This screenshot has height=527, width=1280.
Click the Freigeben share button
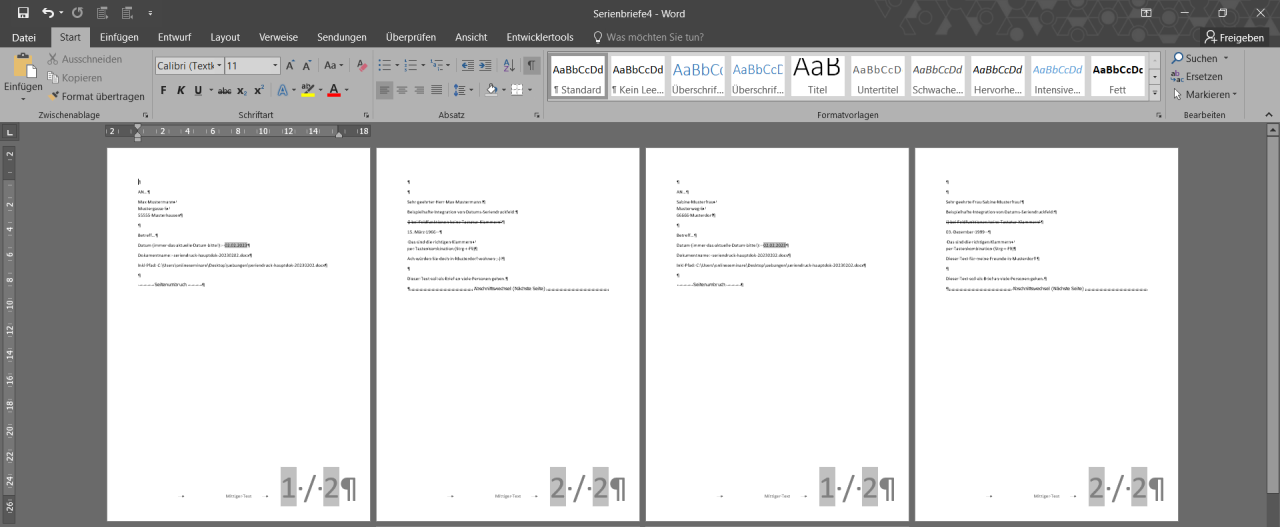[1236, 37]
